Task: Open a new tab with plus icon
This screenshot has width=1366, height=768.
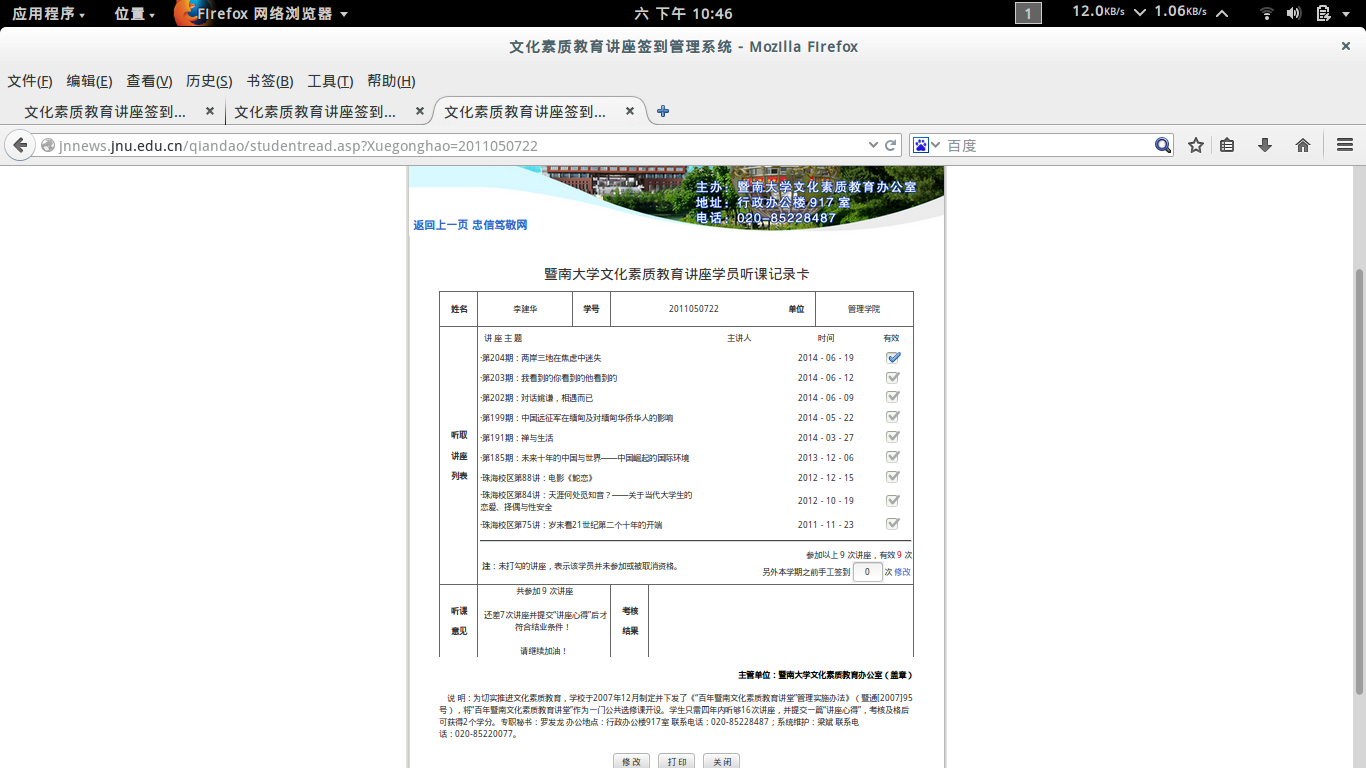Action: click(x=663, y=111)
